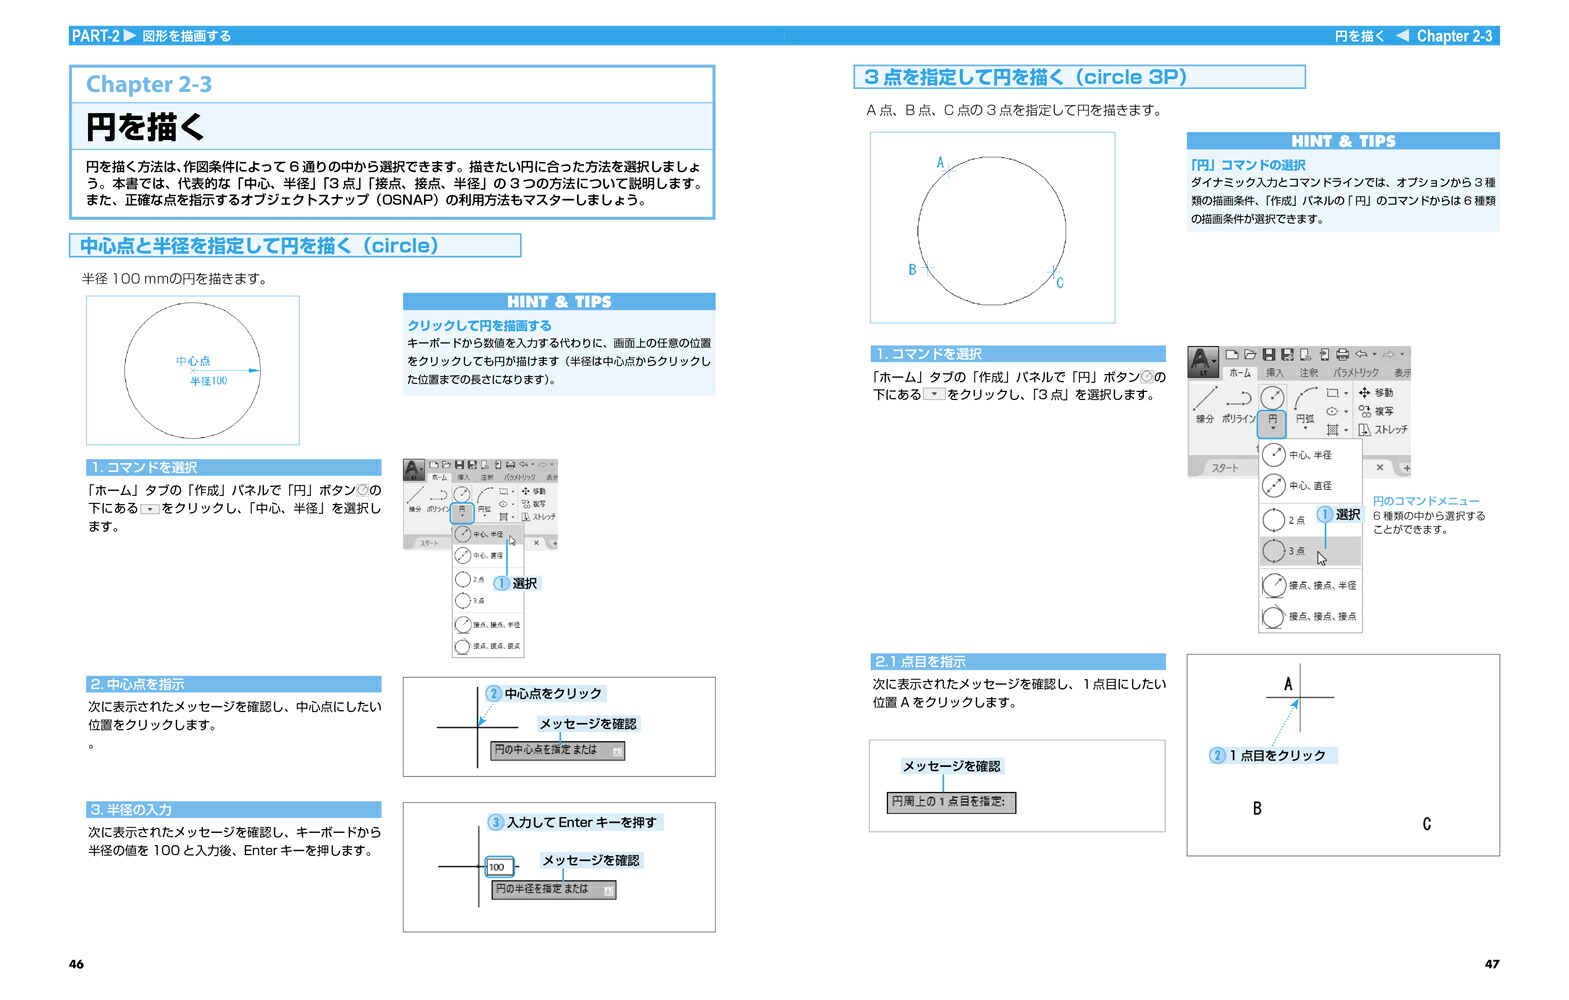Choose 2点 from page 47 circle menu
The image size is (1569, 1000).
click(x=1310, y=520)
